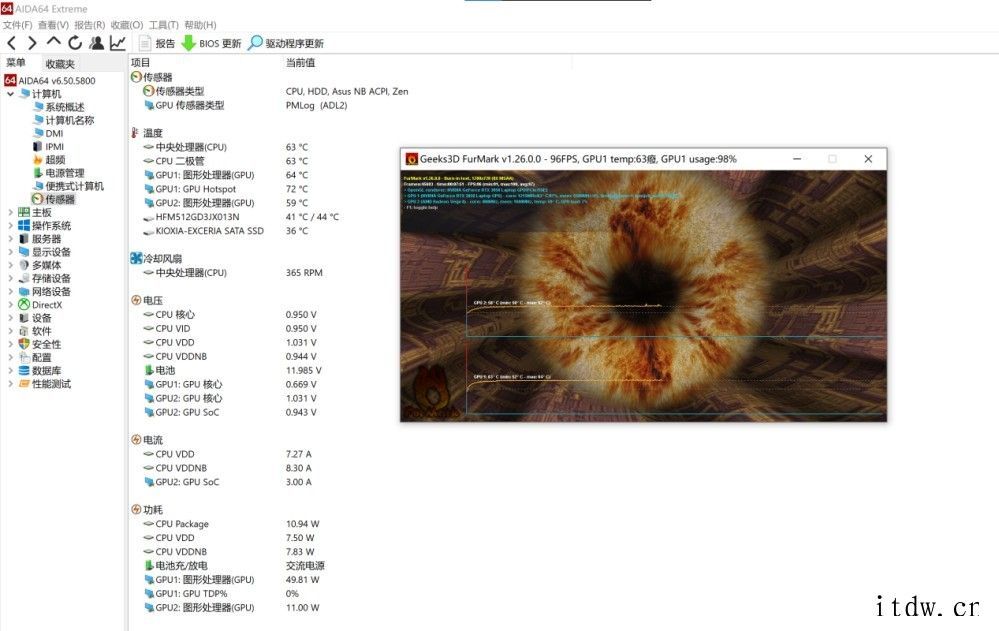
Task: Select the 传感器类型 row
Action: click(275, 91)
